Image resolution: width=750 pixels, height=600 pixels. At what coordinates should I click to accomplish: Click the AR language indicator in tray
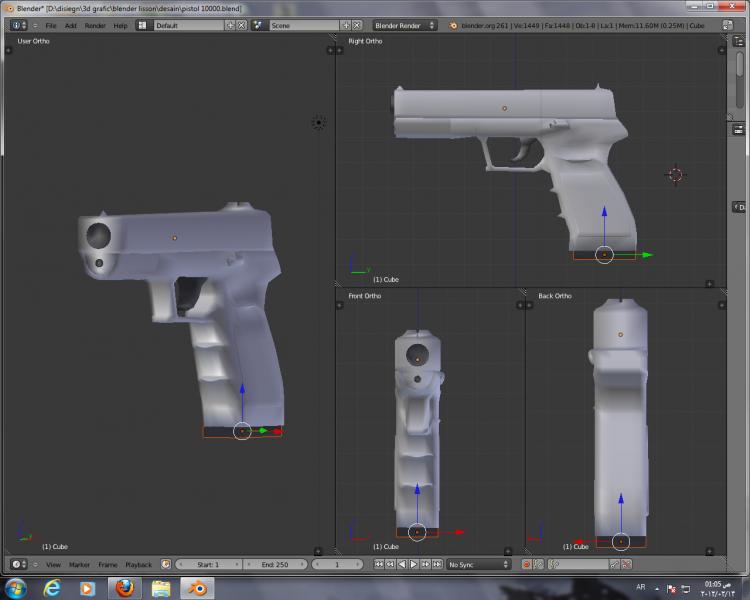(640, 587)
